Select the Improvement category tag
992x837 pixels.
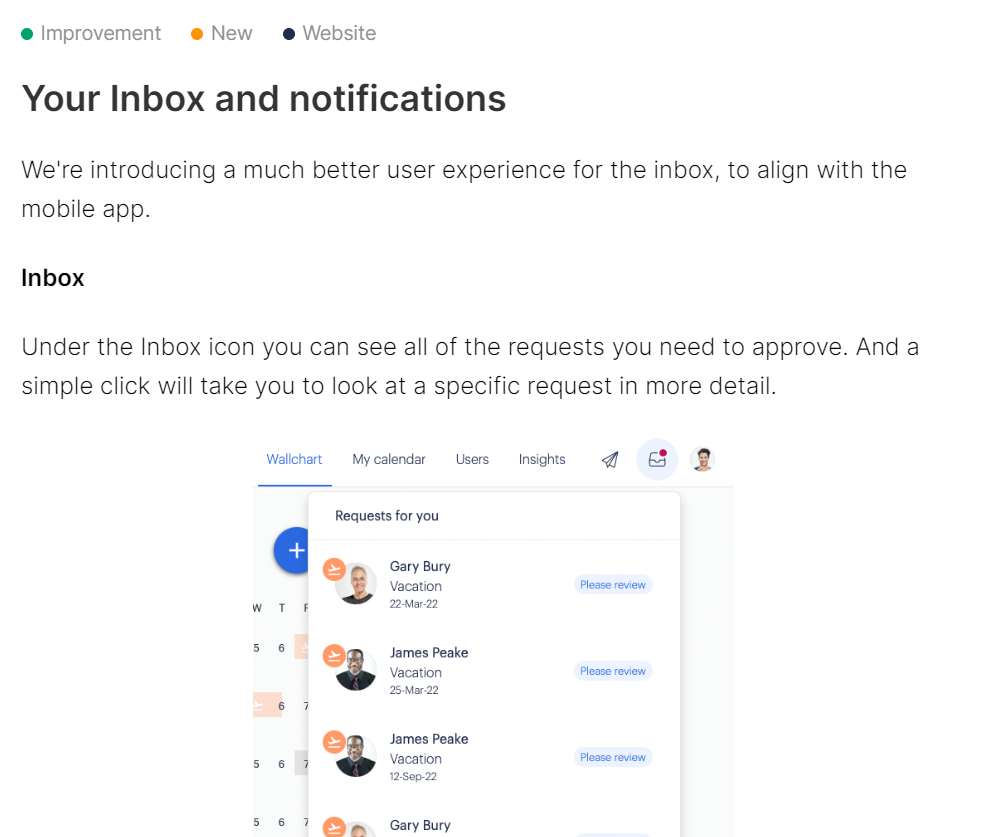[91, 33]
